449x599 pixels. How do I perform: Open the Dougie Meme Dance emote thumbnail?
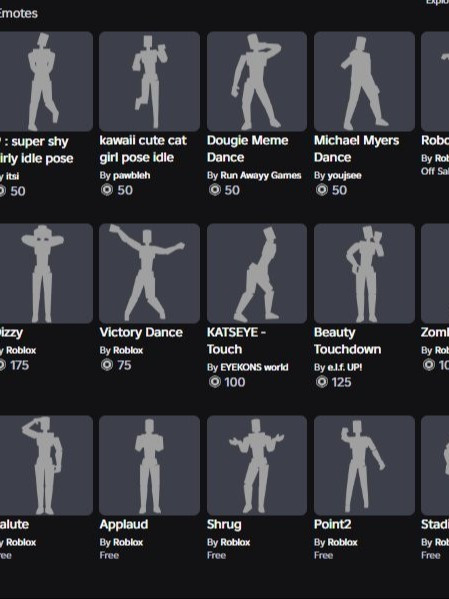pos(257,81)
